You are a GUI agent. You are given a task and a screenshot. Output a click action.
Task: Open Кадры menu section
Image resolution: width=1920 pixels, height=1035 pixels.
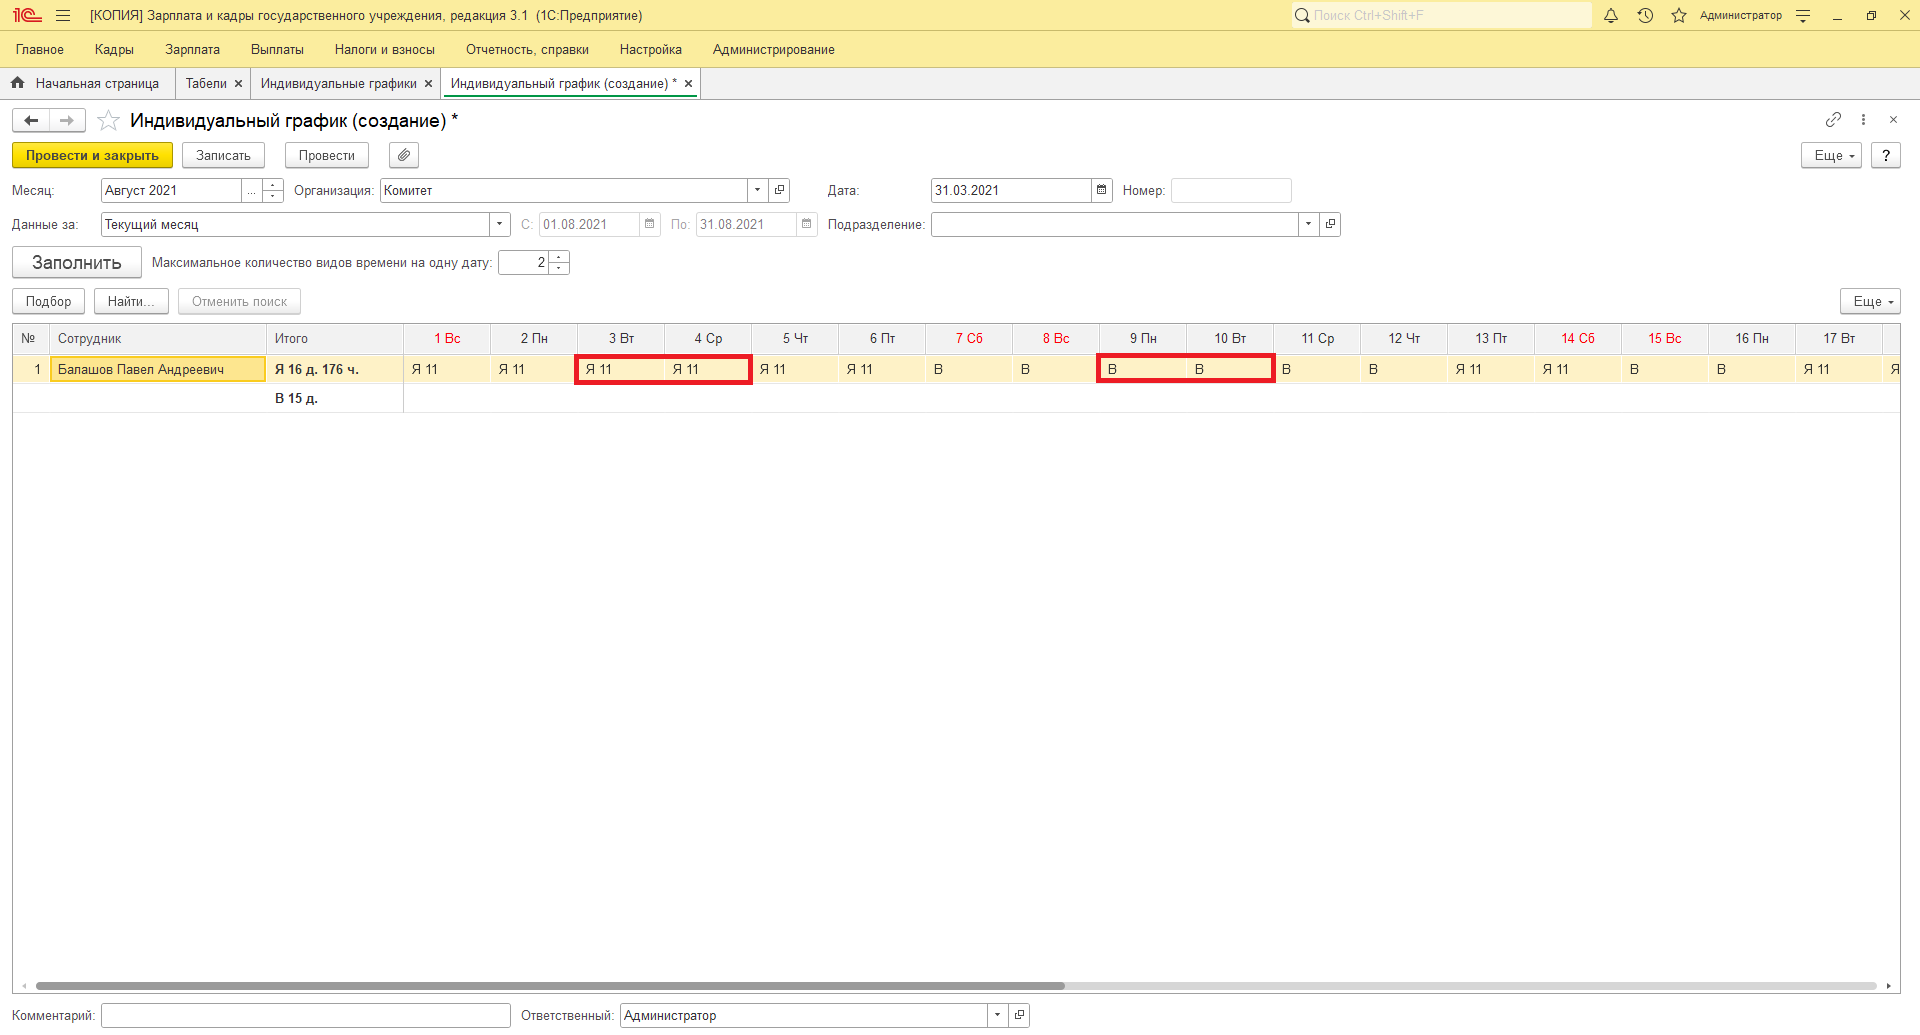click(114, 49)
